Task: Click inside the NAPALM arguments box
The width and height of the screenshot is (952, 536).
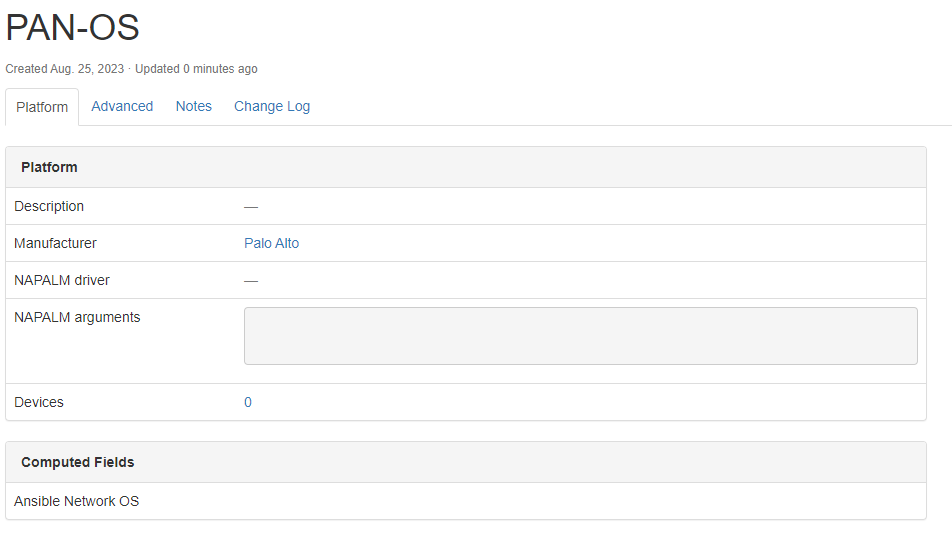Action: click(x=580, y=336)
